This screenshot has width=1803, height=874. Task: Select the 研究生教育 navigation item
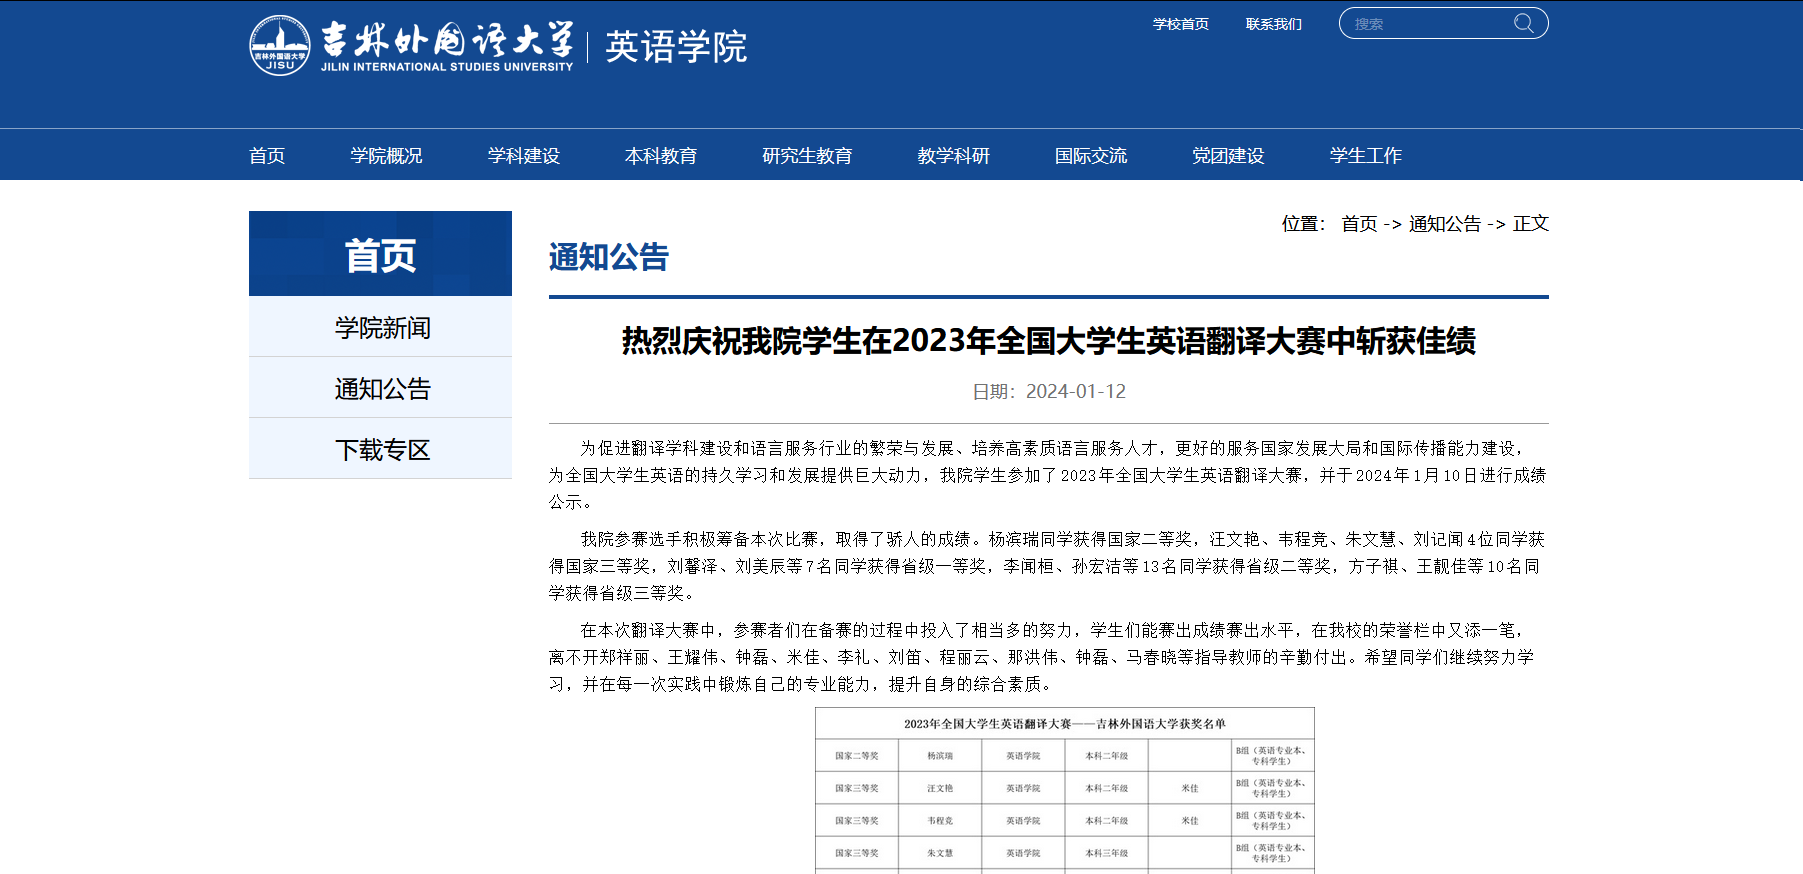tap(807, 155)
